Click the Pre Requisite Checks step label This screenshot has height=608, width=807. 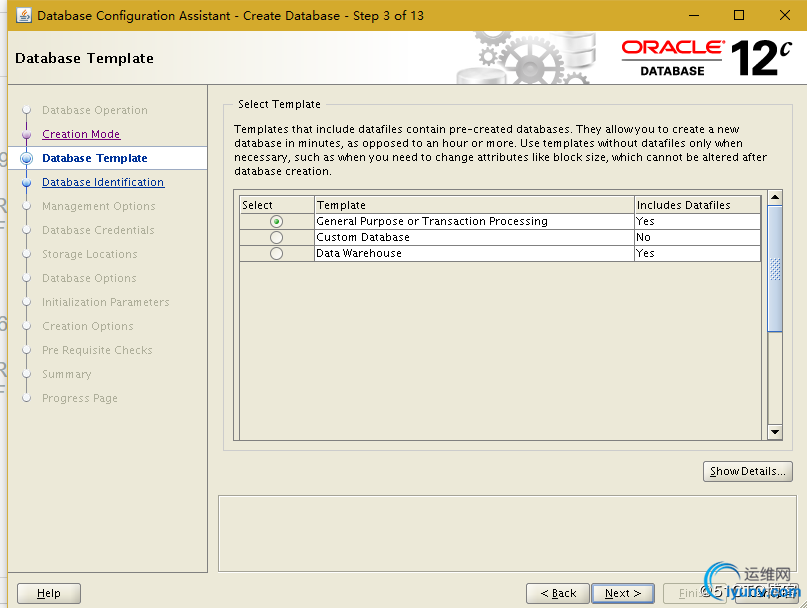pos(97,350)
